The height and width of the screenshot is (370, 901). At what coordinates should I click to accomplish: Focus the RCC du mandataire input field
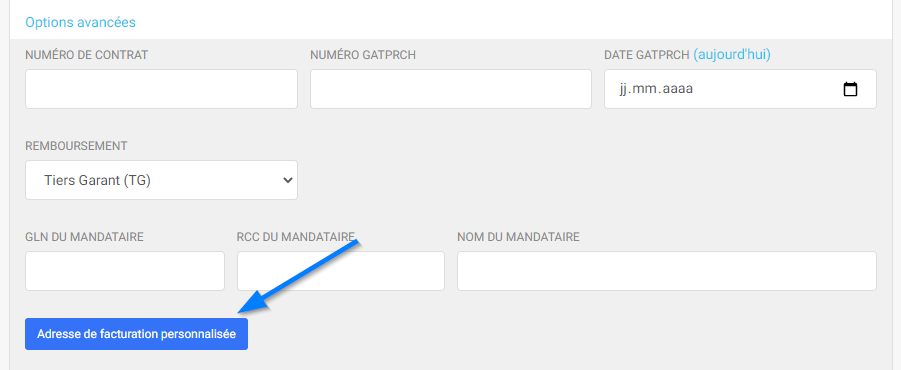pyautogui.click(x=341, y=271)
